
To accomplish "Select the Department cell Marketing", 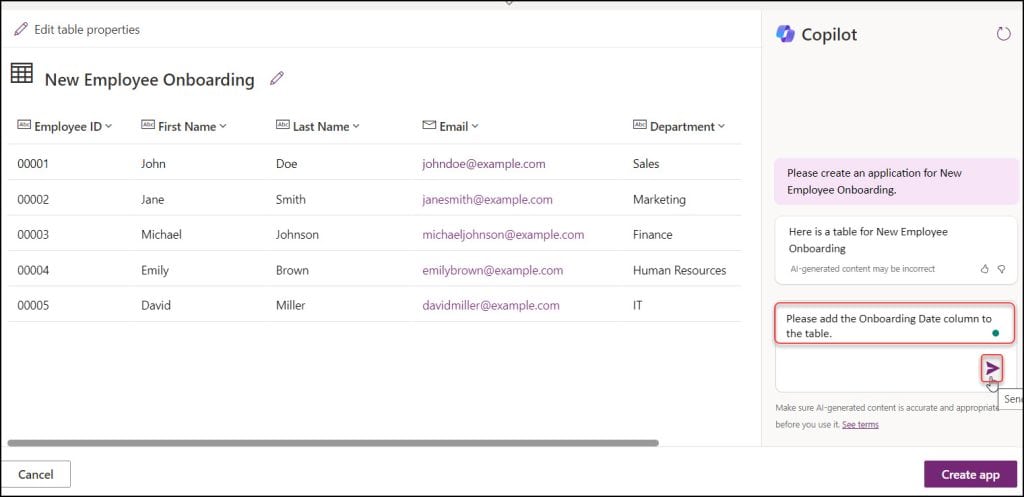I will click(660, 199).
